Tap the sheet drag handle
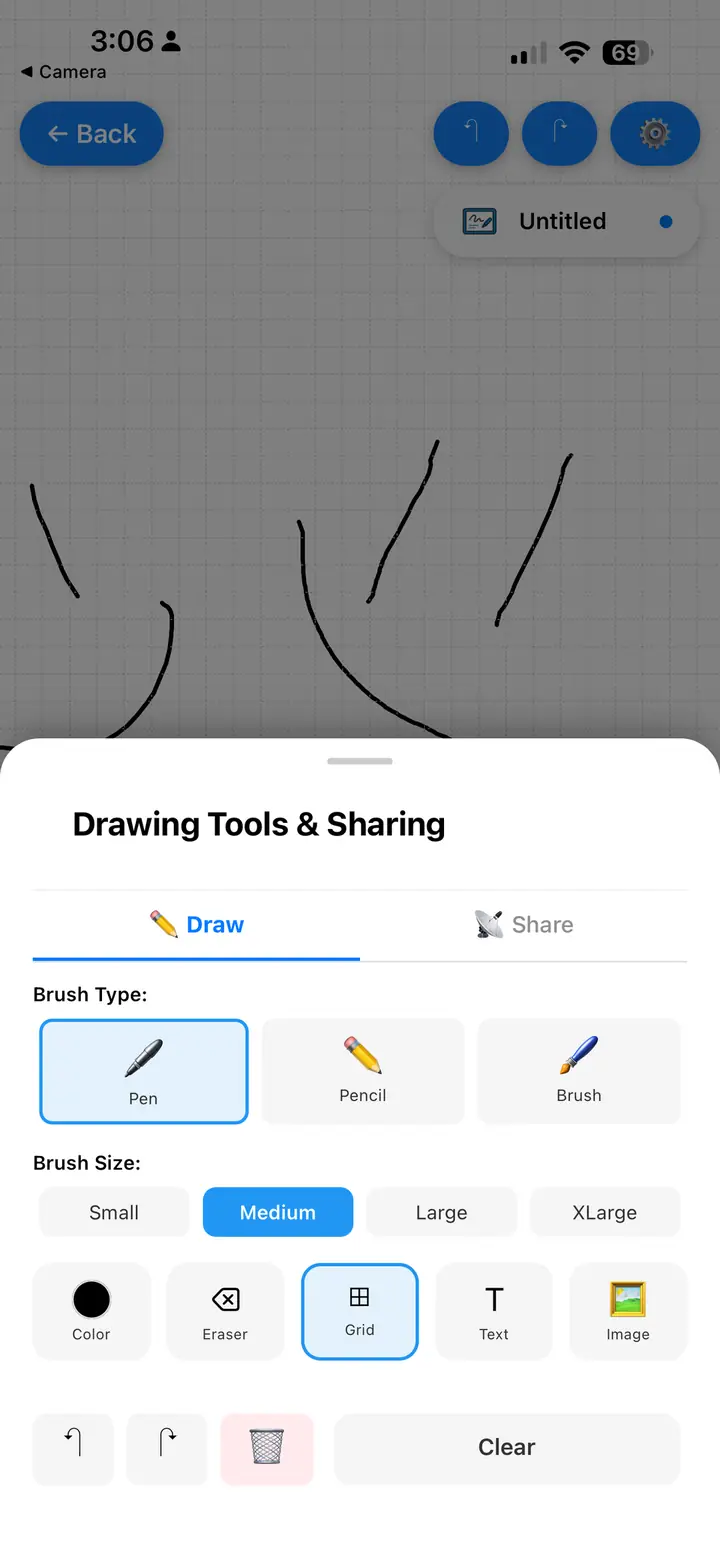The height and width of the screenshot is (1564, 720). [360, 761]
